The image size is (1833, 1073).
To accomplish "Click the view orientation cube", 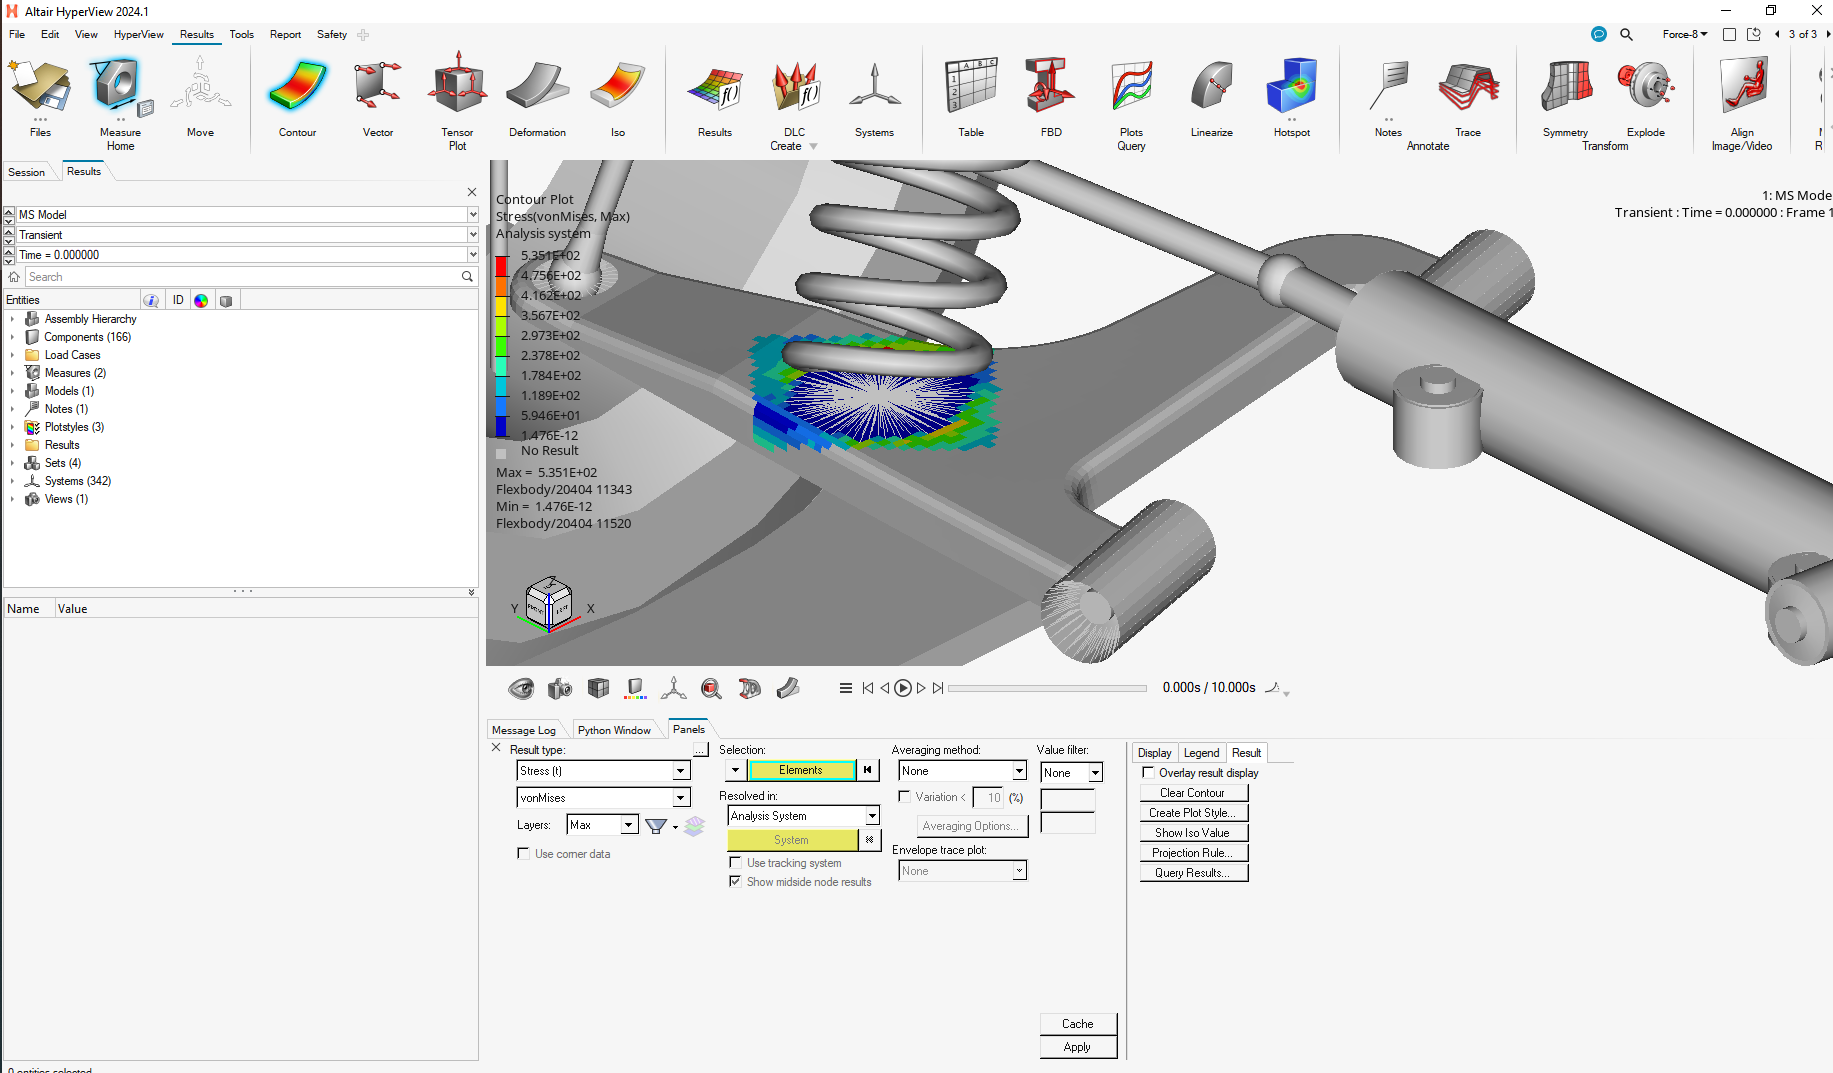I will tap(549, 603).
